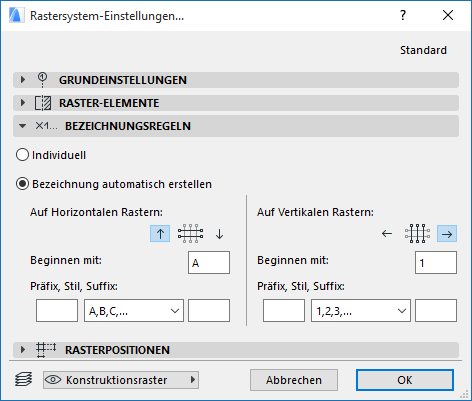This screenshot has height=401, width=472.
Task: Open help with the question mark button
Action: (x=403, y=15)
